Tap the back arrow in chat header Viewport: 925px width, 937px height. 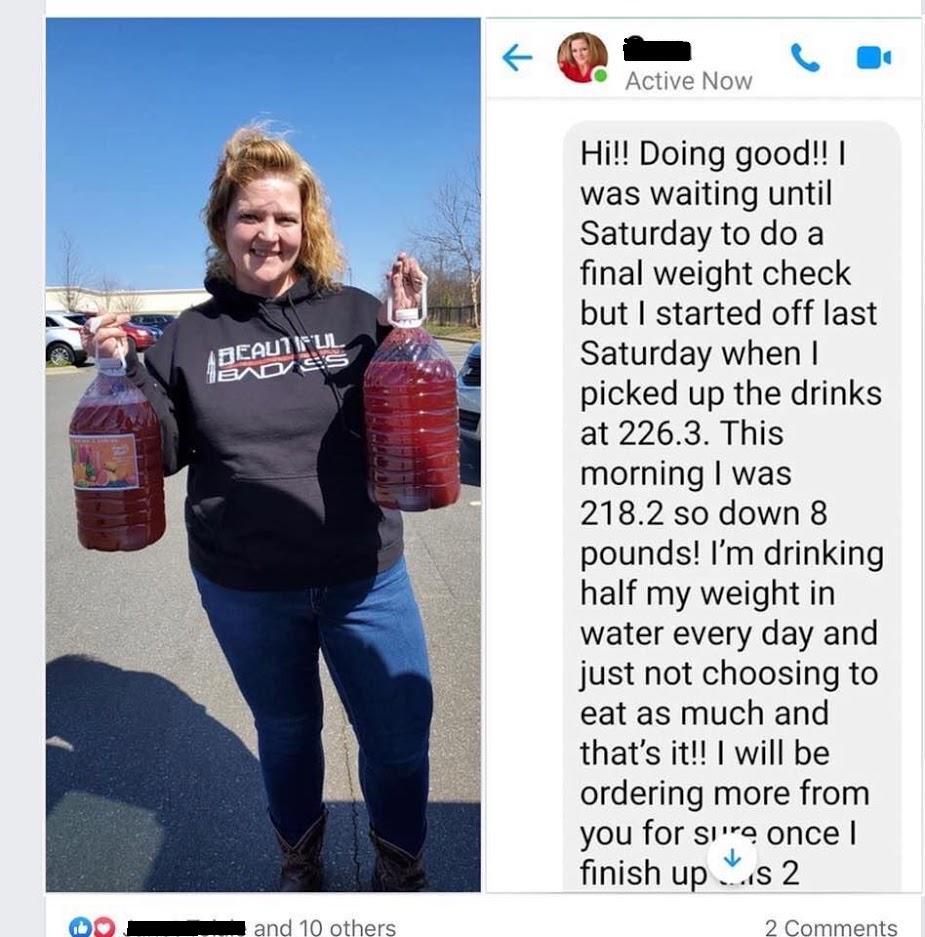[517, 58]
